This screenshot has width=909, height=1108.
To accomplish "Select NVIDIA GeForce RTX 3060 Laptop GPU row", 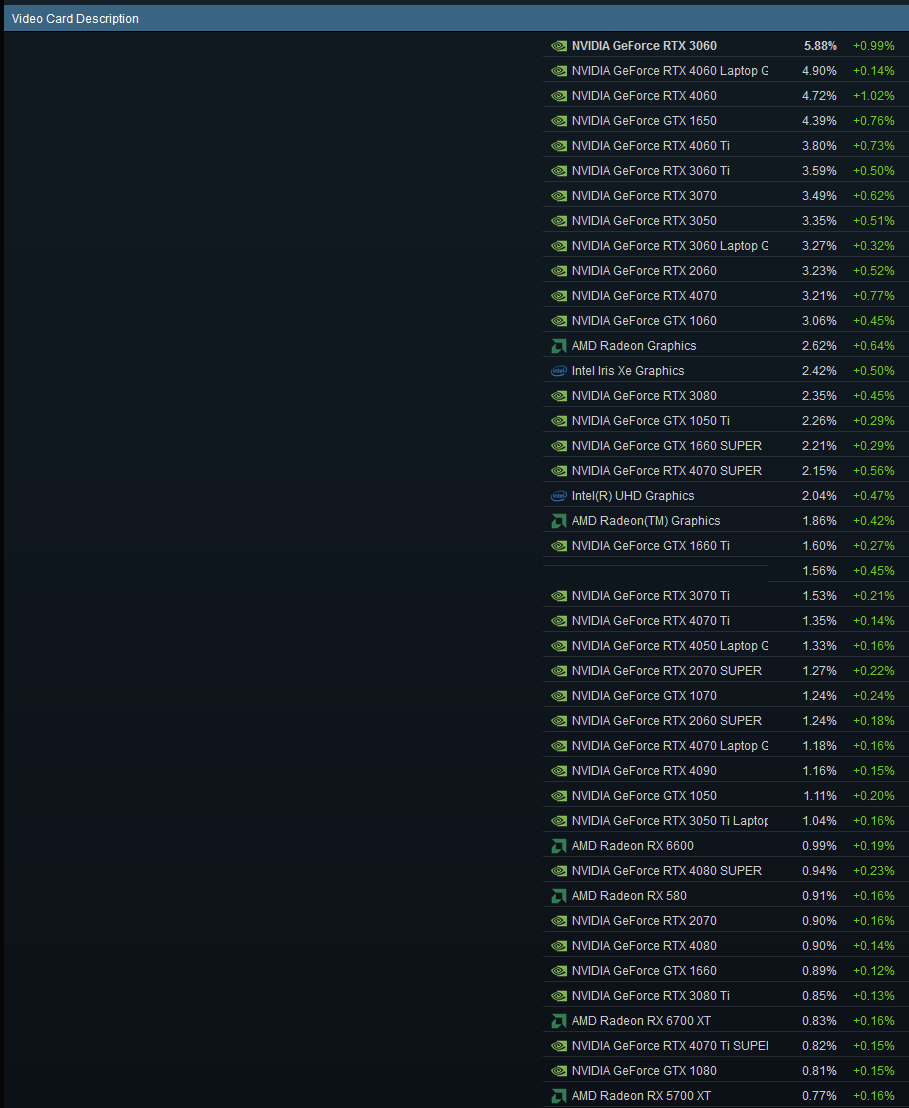I will click(726, 246).
